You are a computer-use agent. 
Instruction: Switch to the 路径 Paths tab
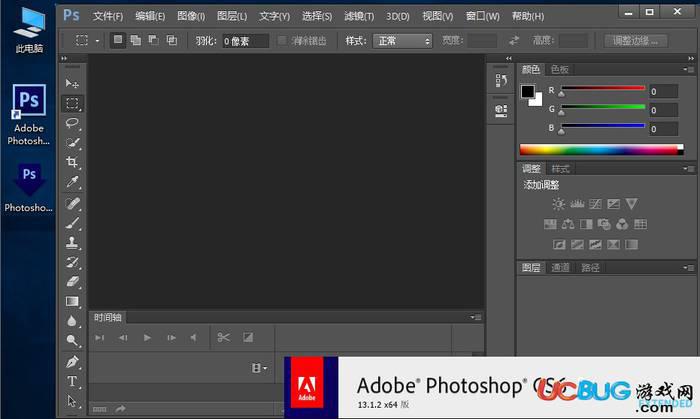pos(590,268)
